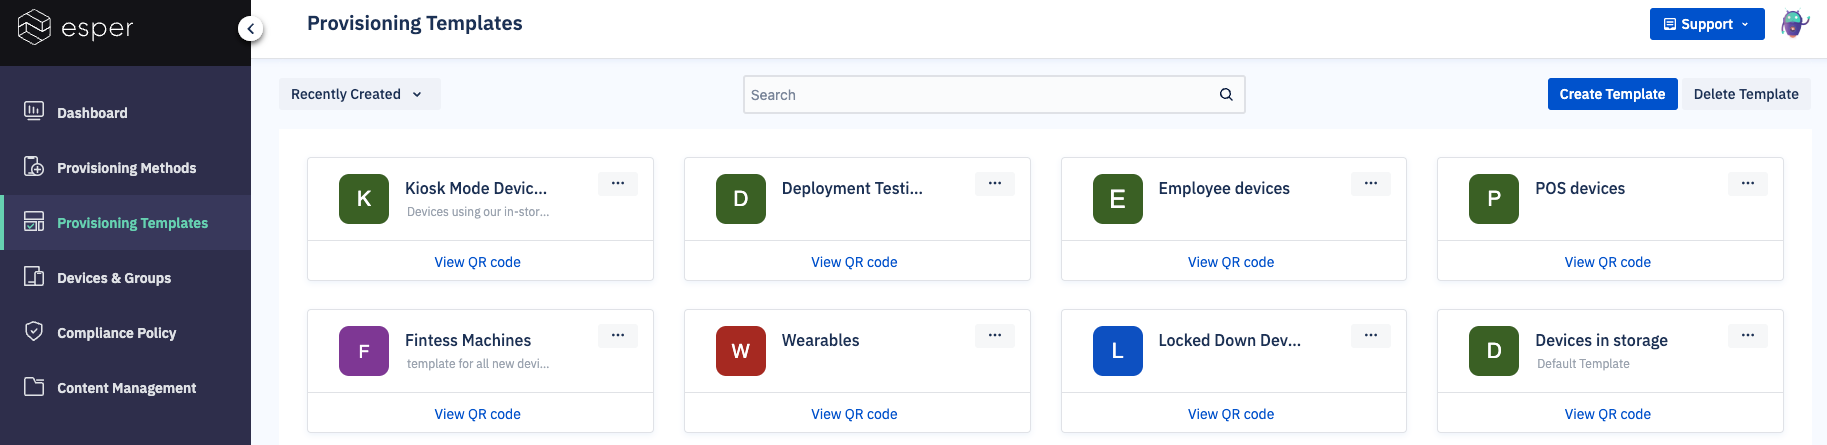Viewport: 1827px width, 445px height.
Task: Open more options for POS devices template
Action: tap(1748, 183)
